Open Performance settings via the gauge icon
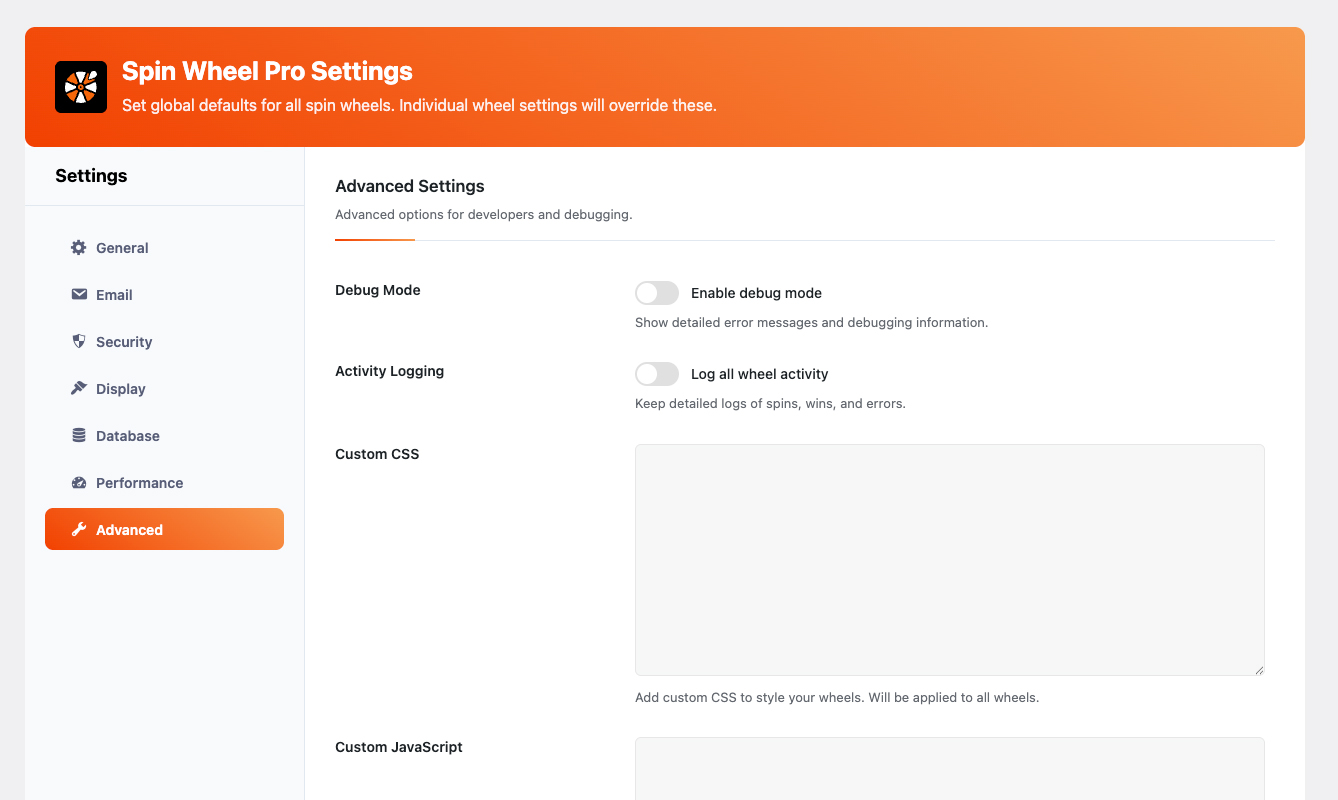The width and height of the screenshot is (1338, 800). click(78, 482)
